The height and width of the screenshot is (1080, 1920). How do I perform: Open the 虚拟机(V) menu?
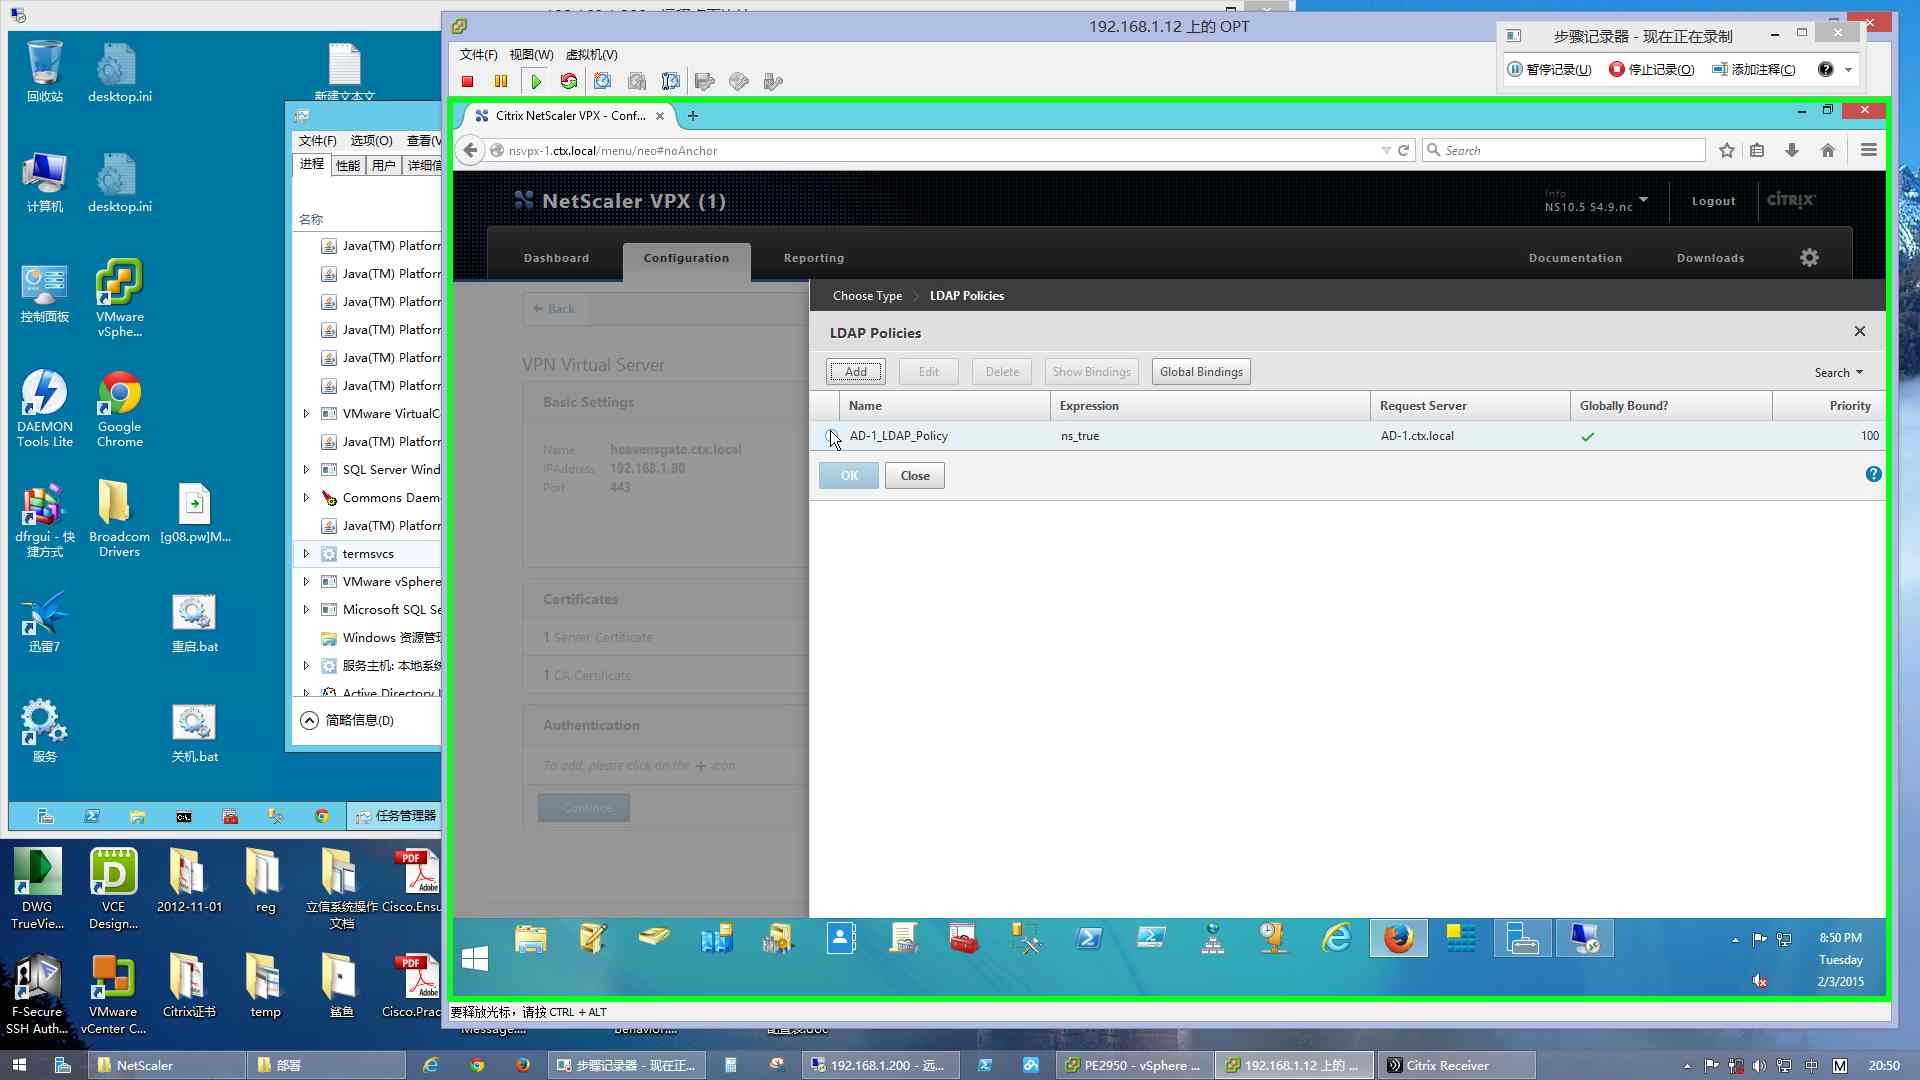pos(592,55)
